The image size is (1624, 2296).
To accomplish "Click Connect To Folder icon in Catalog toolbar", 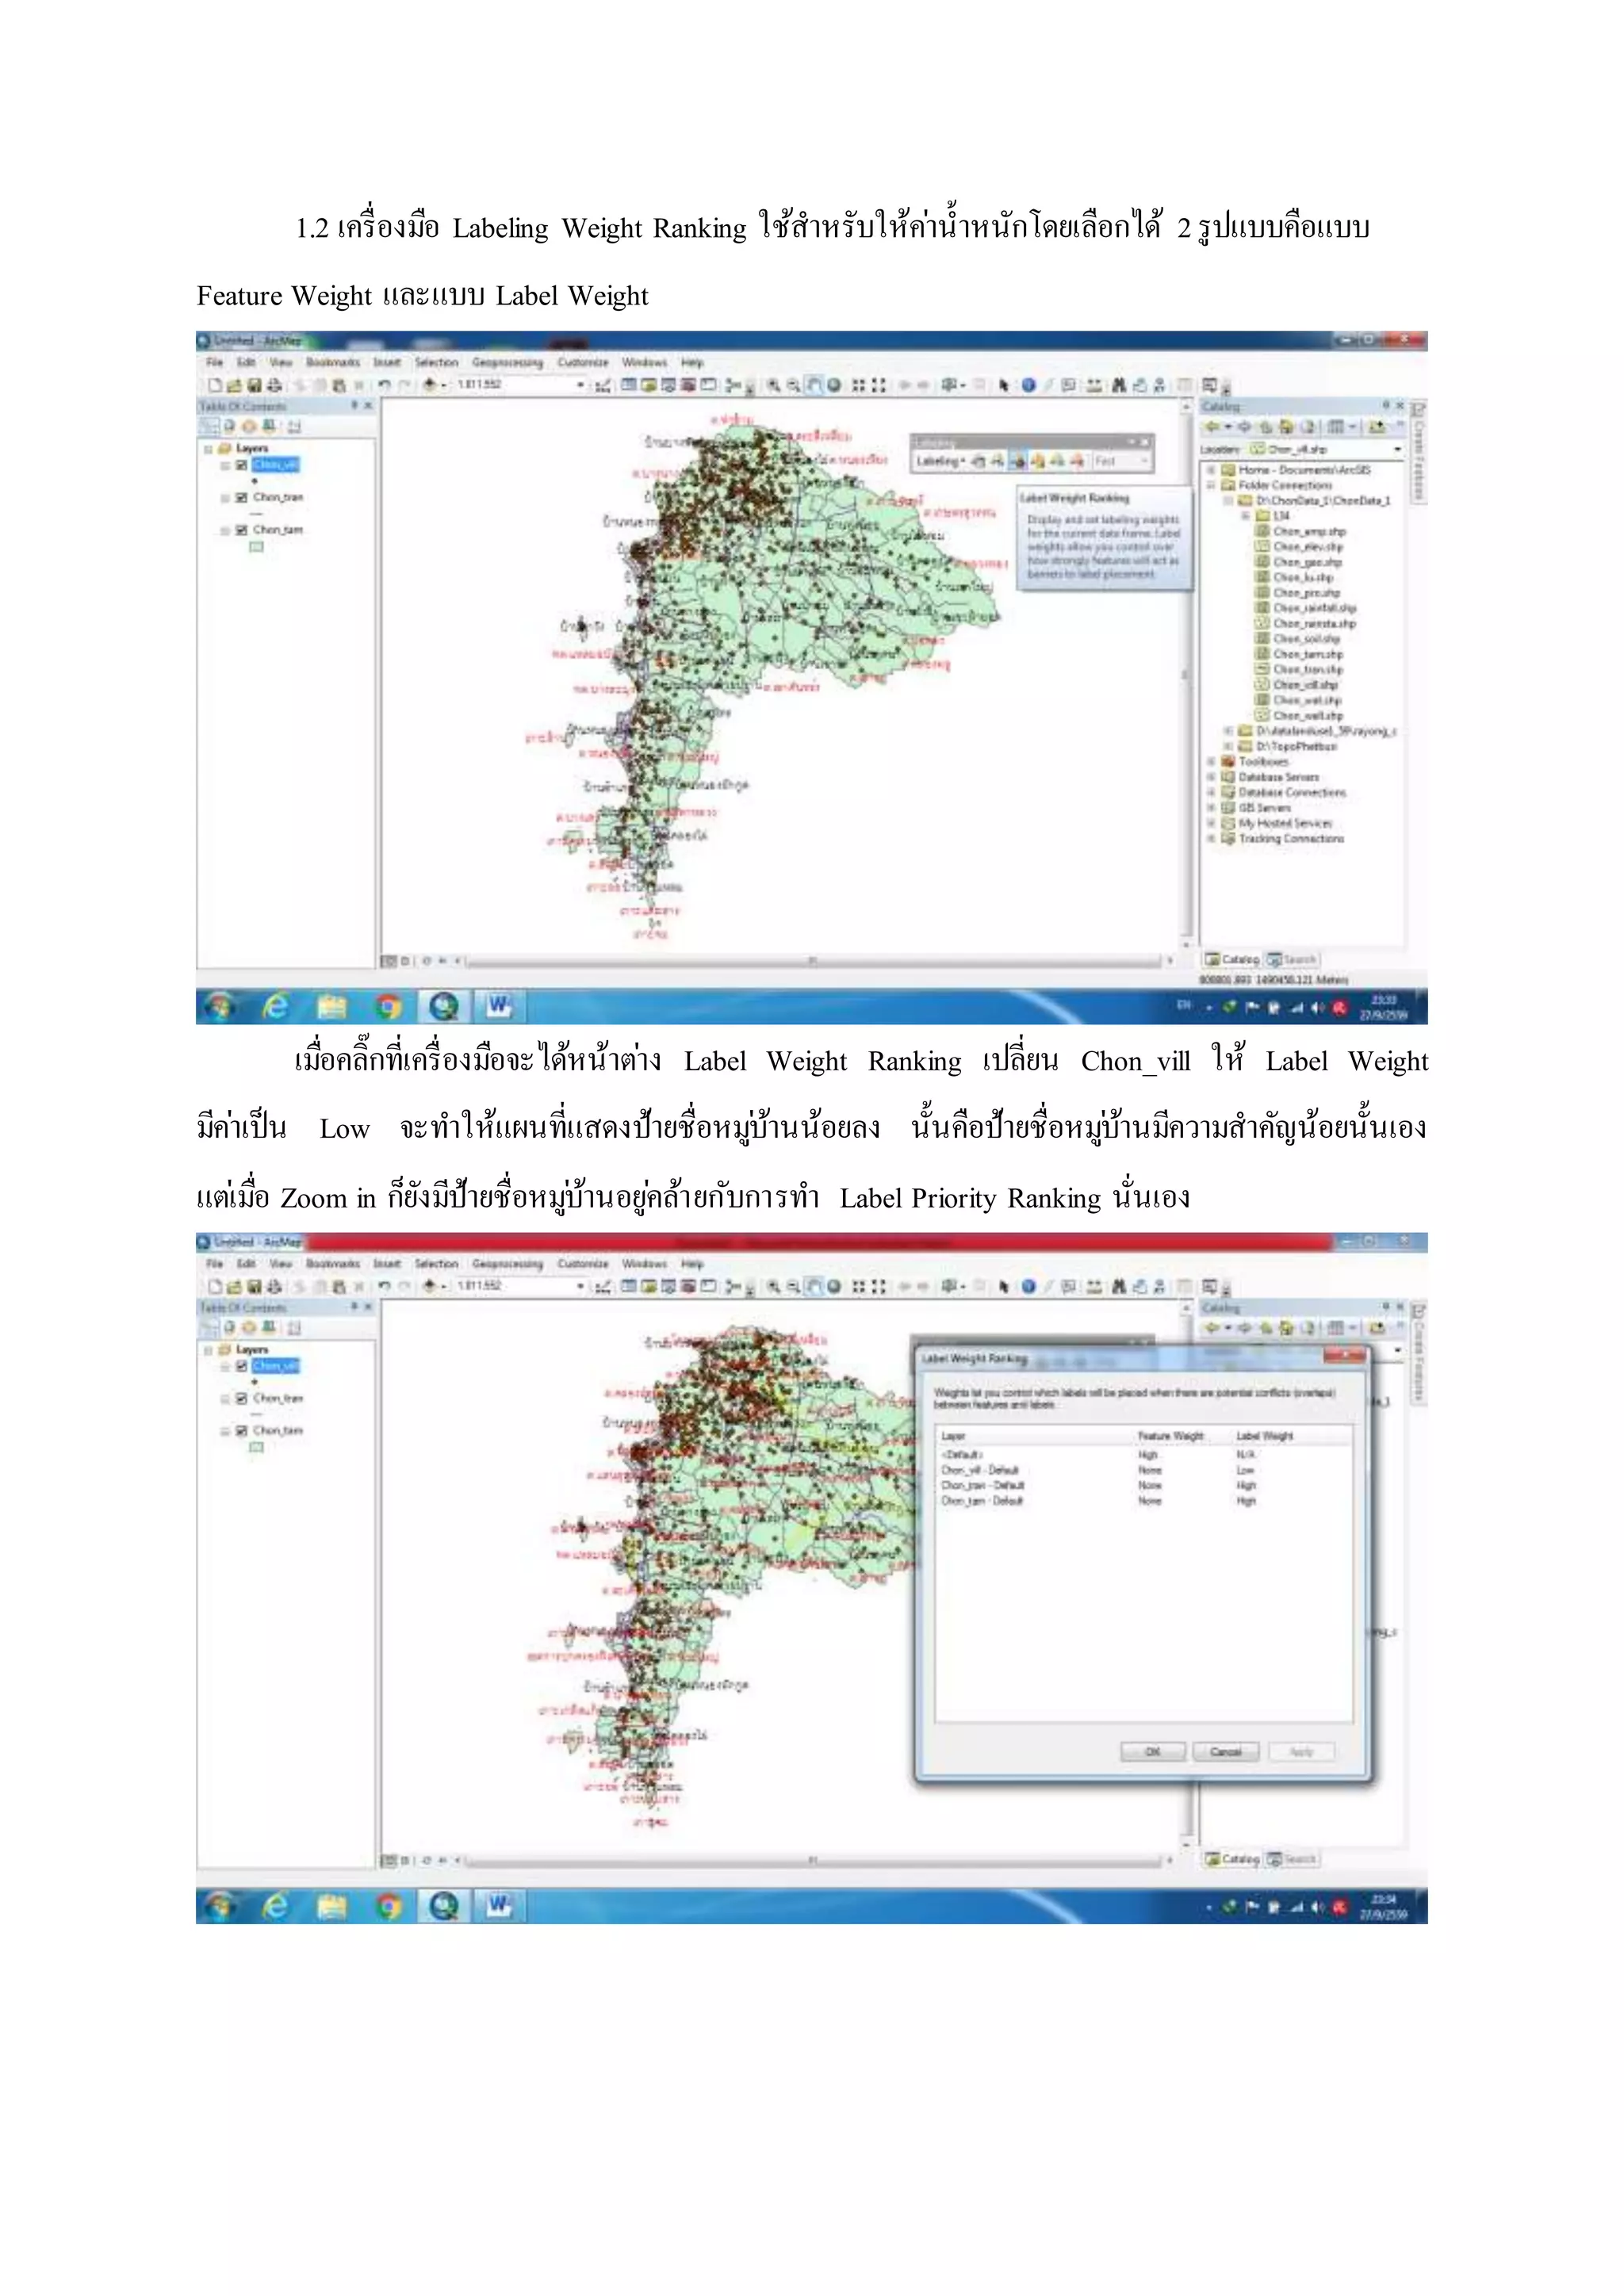I will click(1377, 427).
